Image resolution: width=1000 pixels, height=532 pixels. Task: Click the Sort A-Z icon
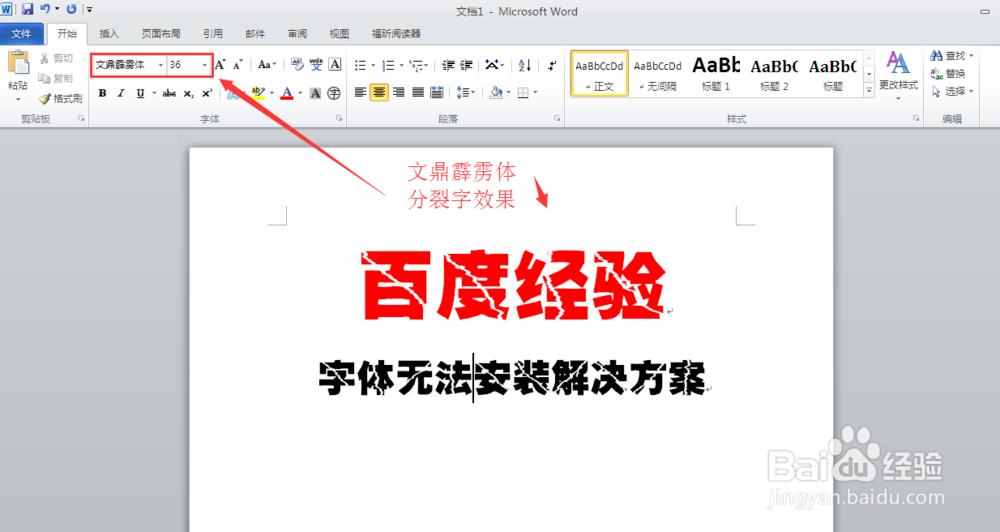coord(524,65)
